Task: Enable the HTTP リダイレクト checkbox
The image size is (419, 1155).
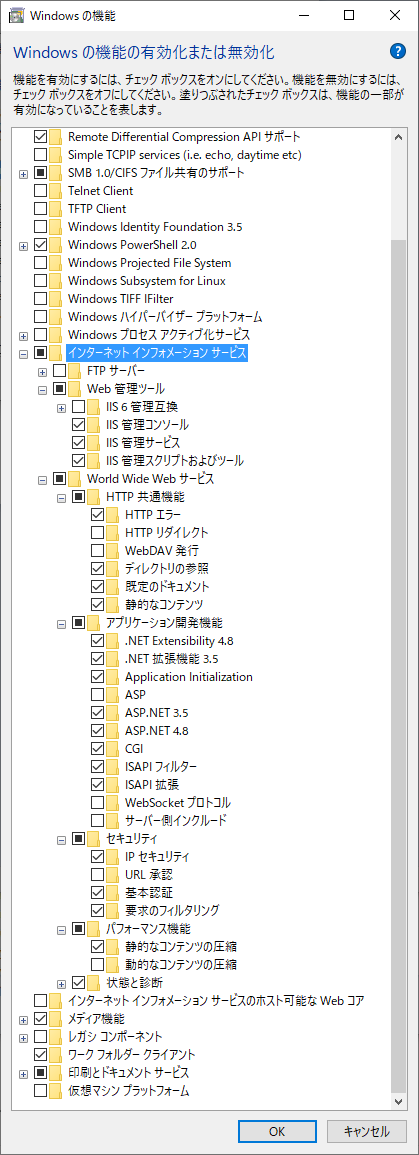Action: click(97, 533)
